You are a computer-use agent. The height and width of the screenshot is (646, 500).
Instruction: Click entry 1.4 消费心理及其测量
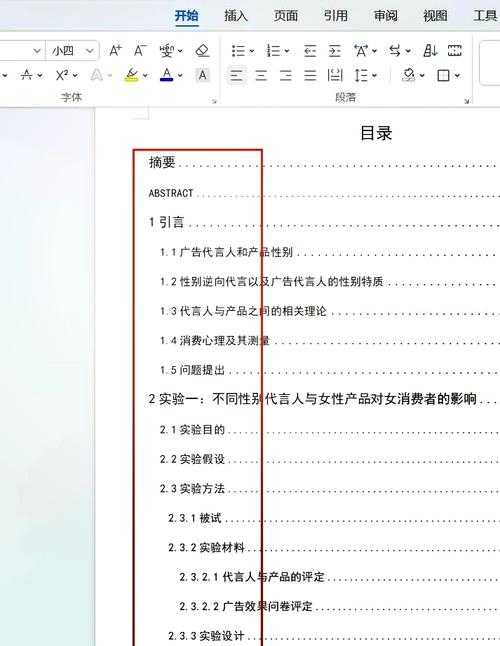click(215, 340)
